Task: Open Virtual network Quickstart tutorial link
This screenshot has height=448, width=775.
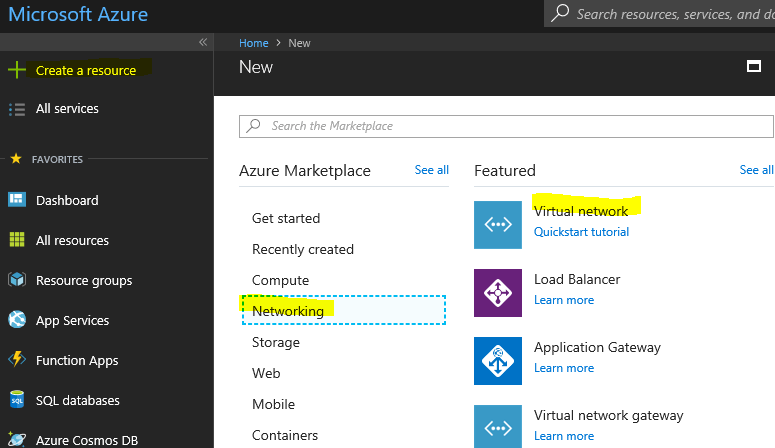Action: (x=581, y=232)
